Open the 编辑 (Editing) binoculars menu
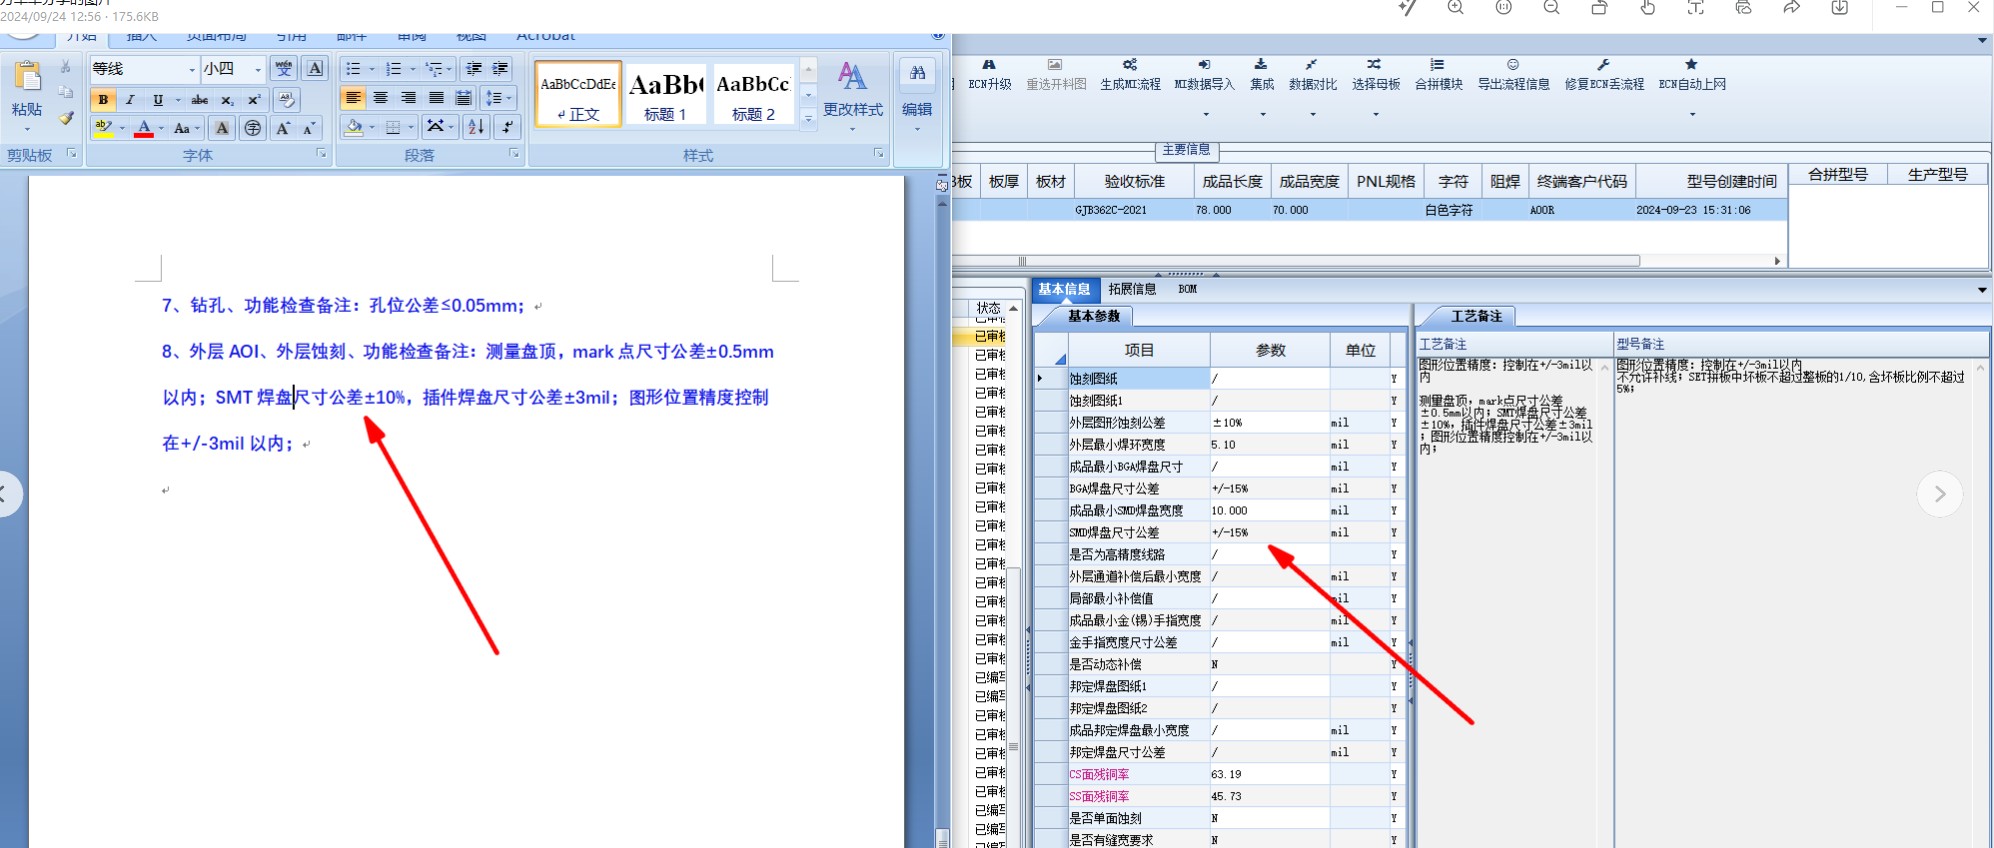The width and height of the screenshot is (1994, 848). [917, 96]
